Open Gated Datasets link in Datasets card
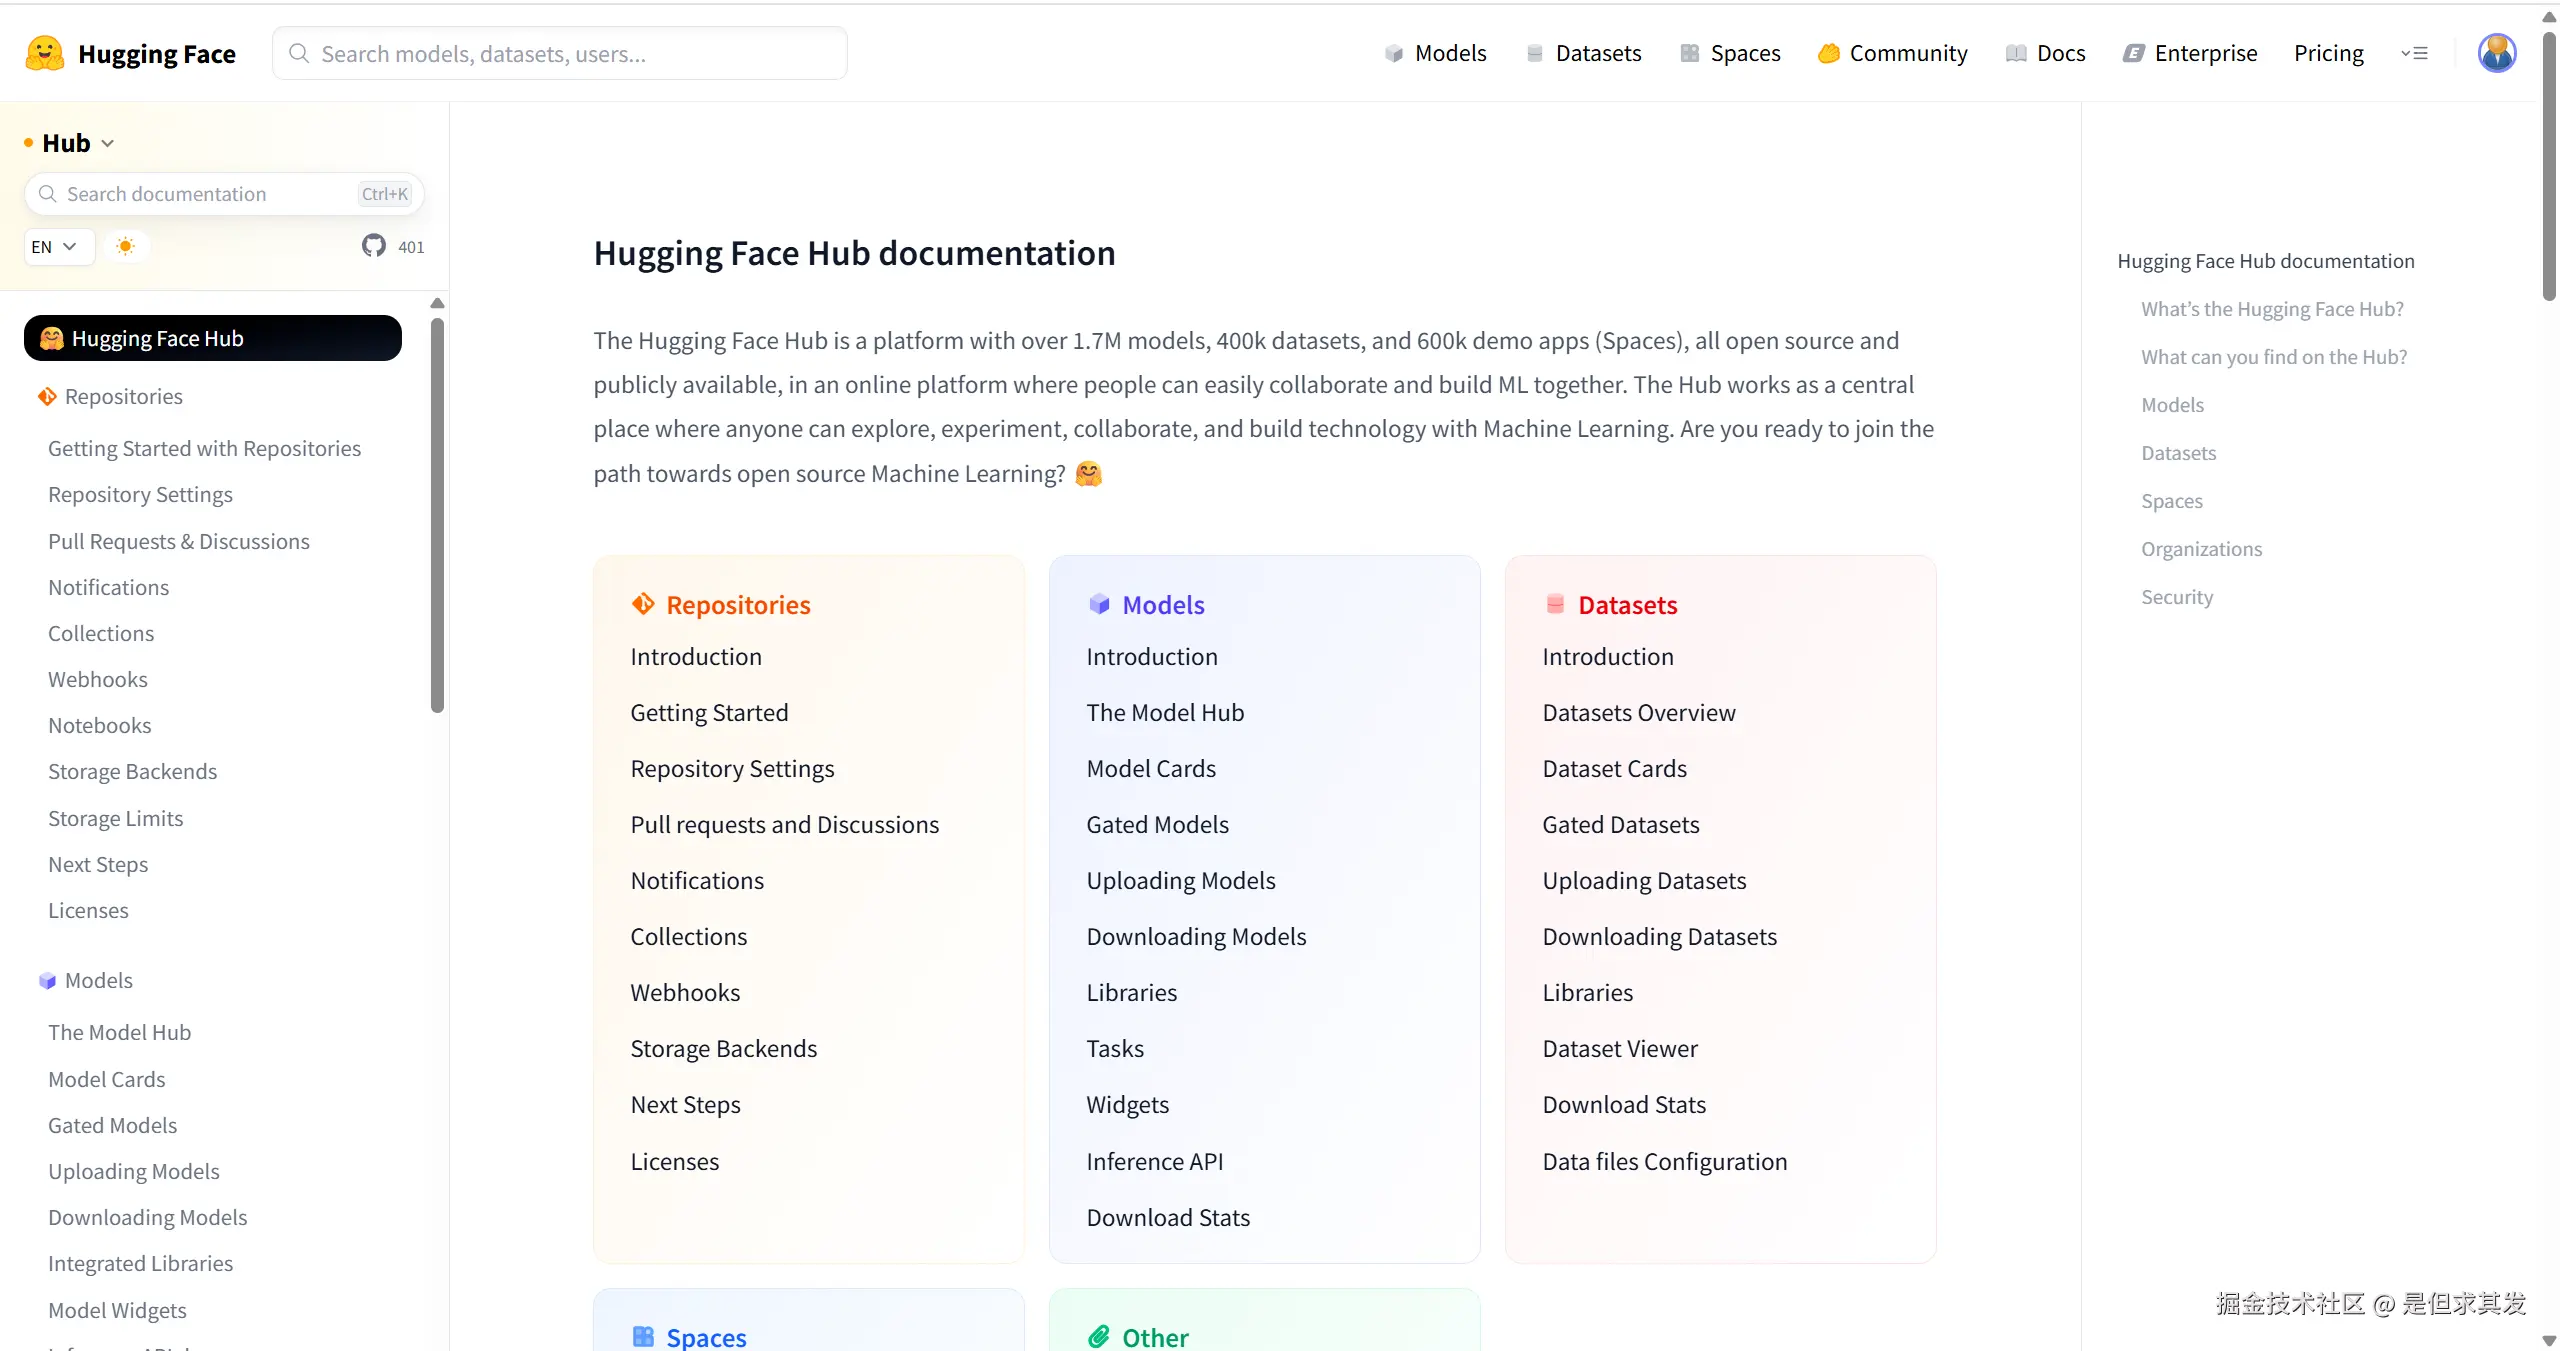 coord(1620,824)
